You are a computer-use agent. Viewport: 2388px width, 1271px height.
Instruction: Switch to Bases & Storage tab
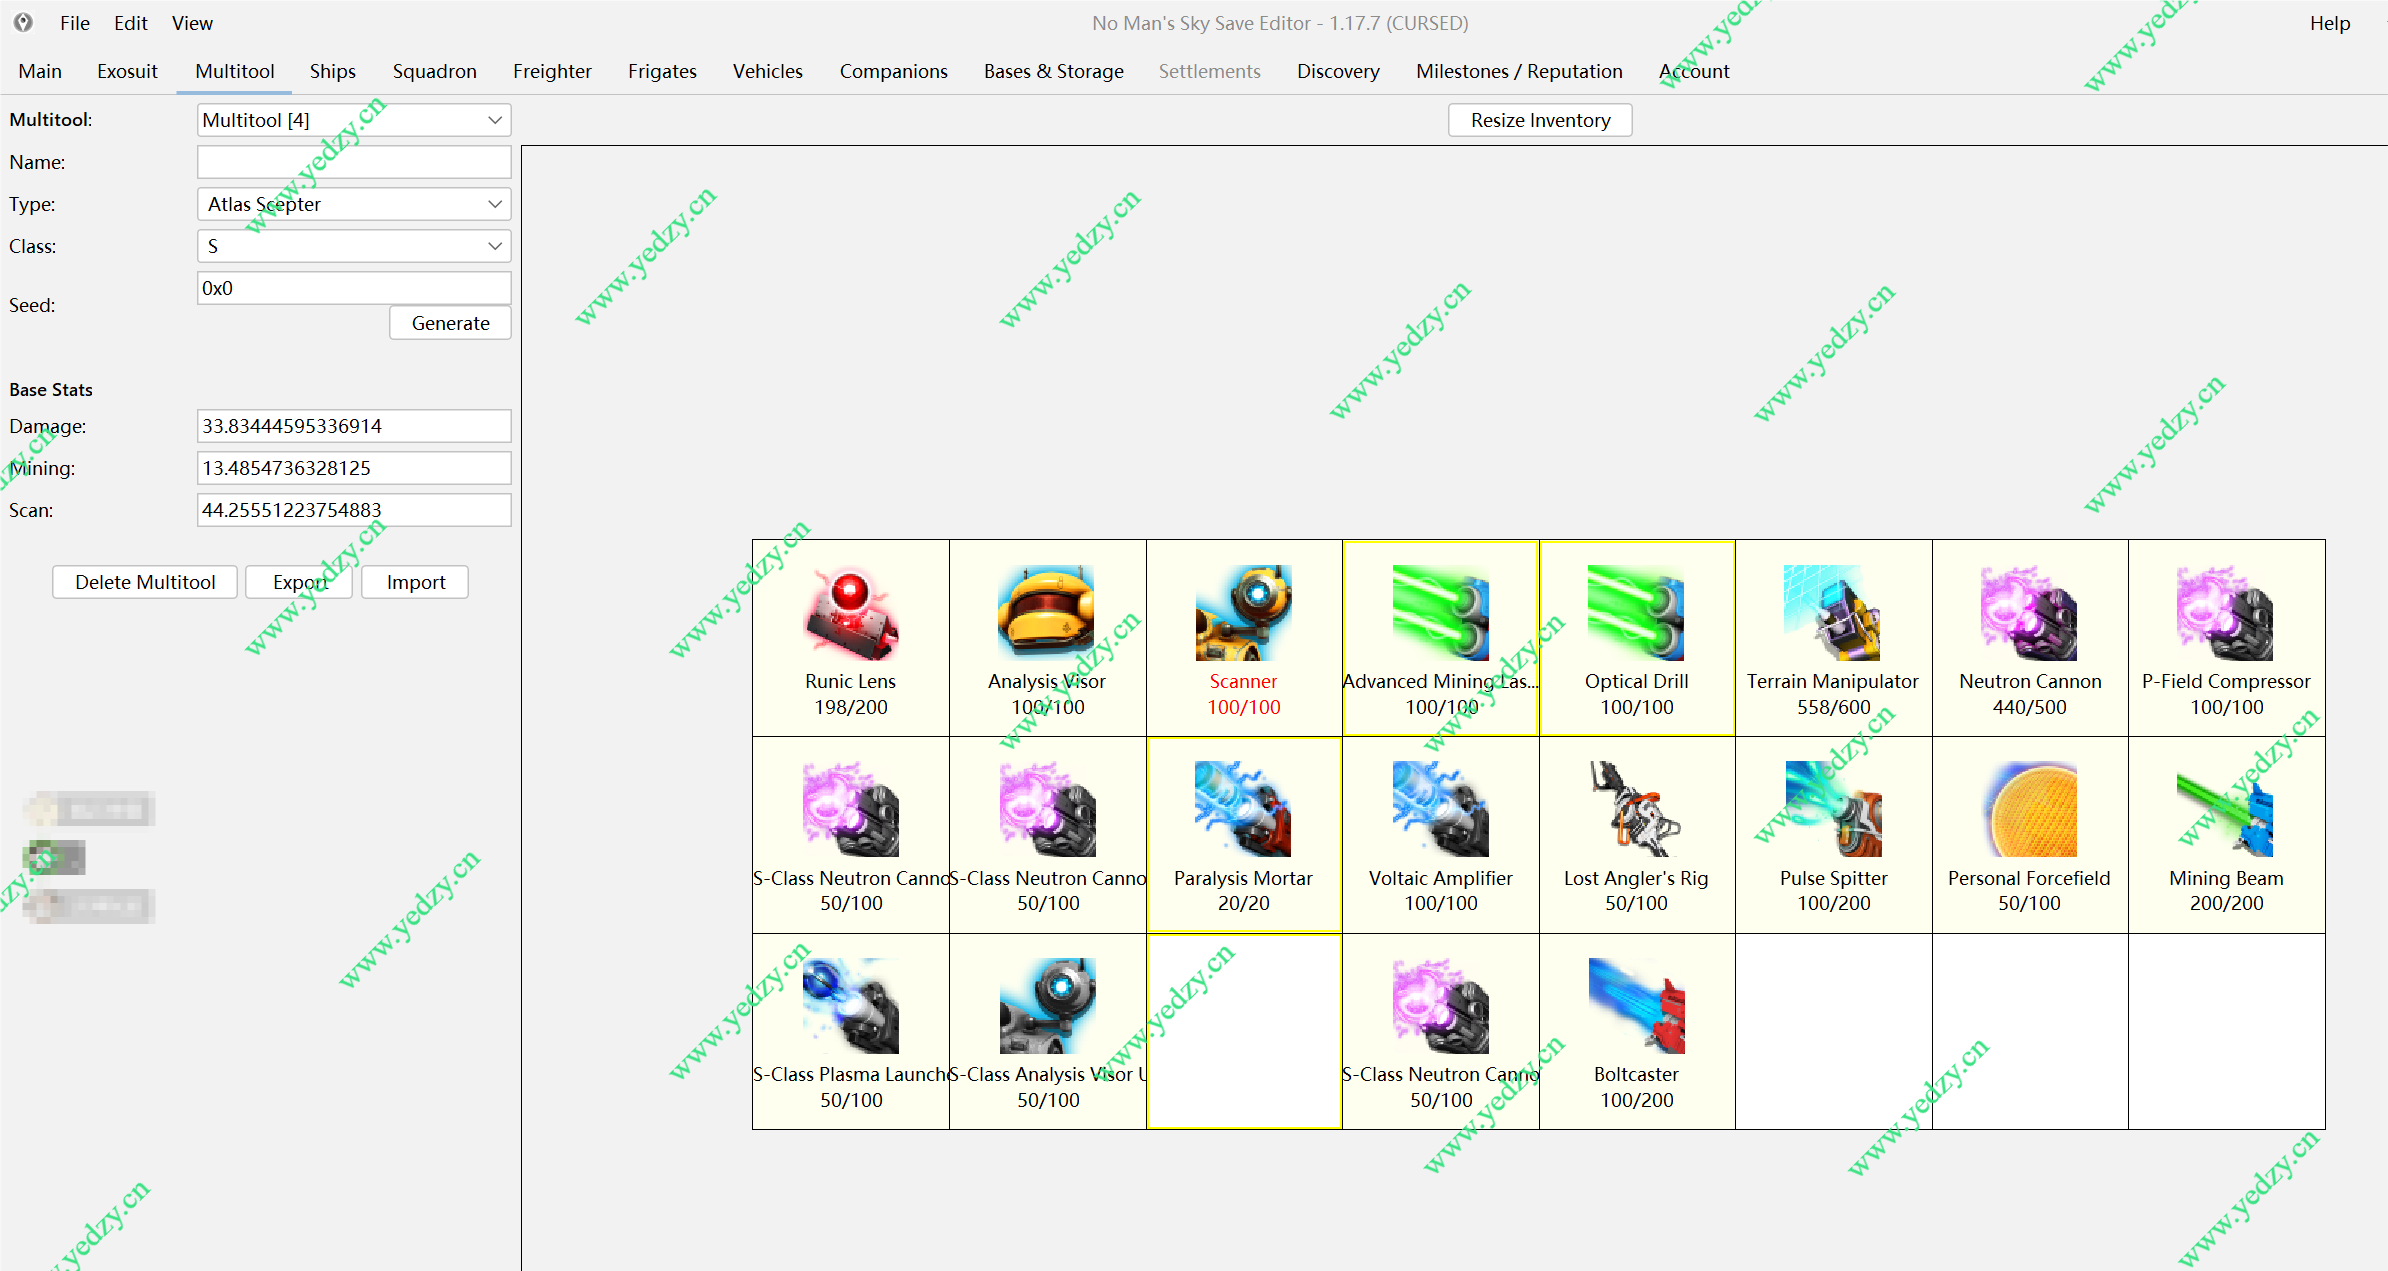pyautogui.click(x=1054, y=71)
